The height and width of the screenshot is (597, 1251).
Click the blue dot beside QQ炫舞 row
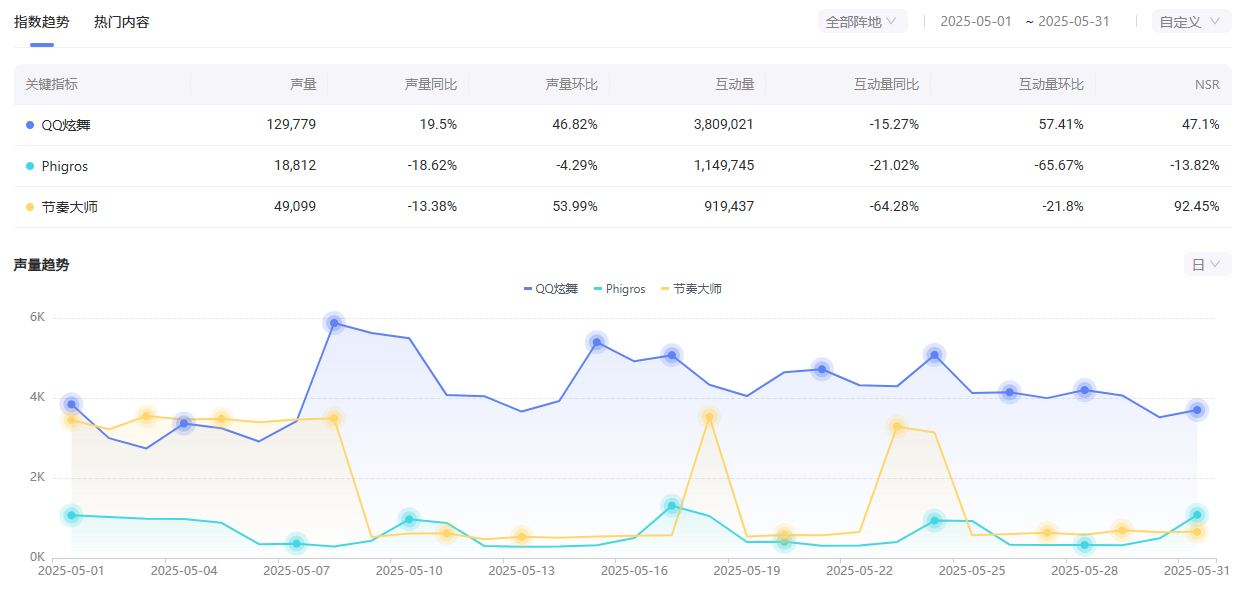(x=30, y=125)
